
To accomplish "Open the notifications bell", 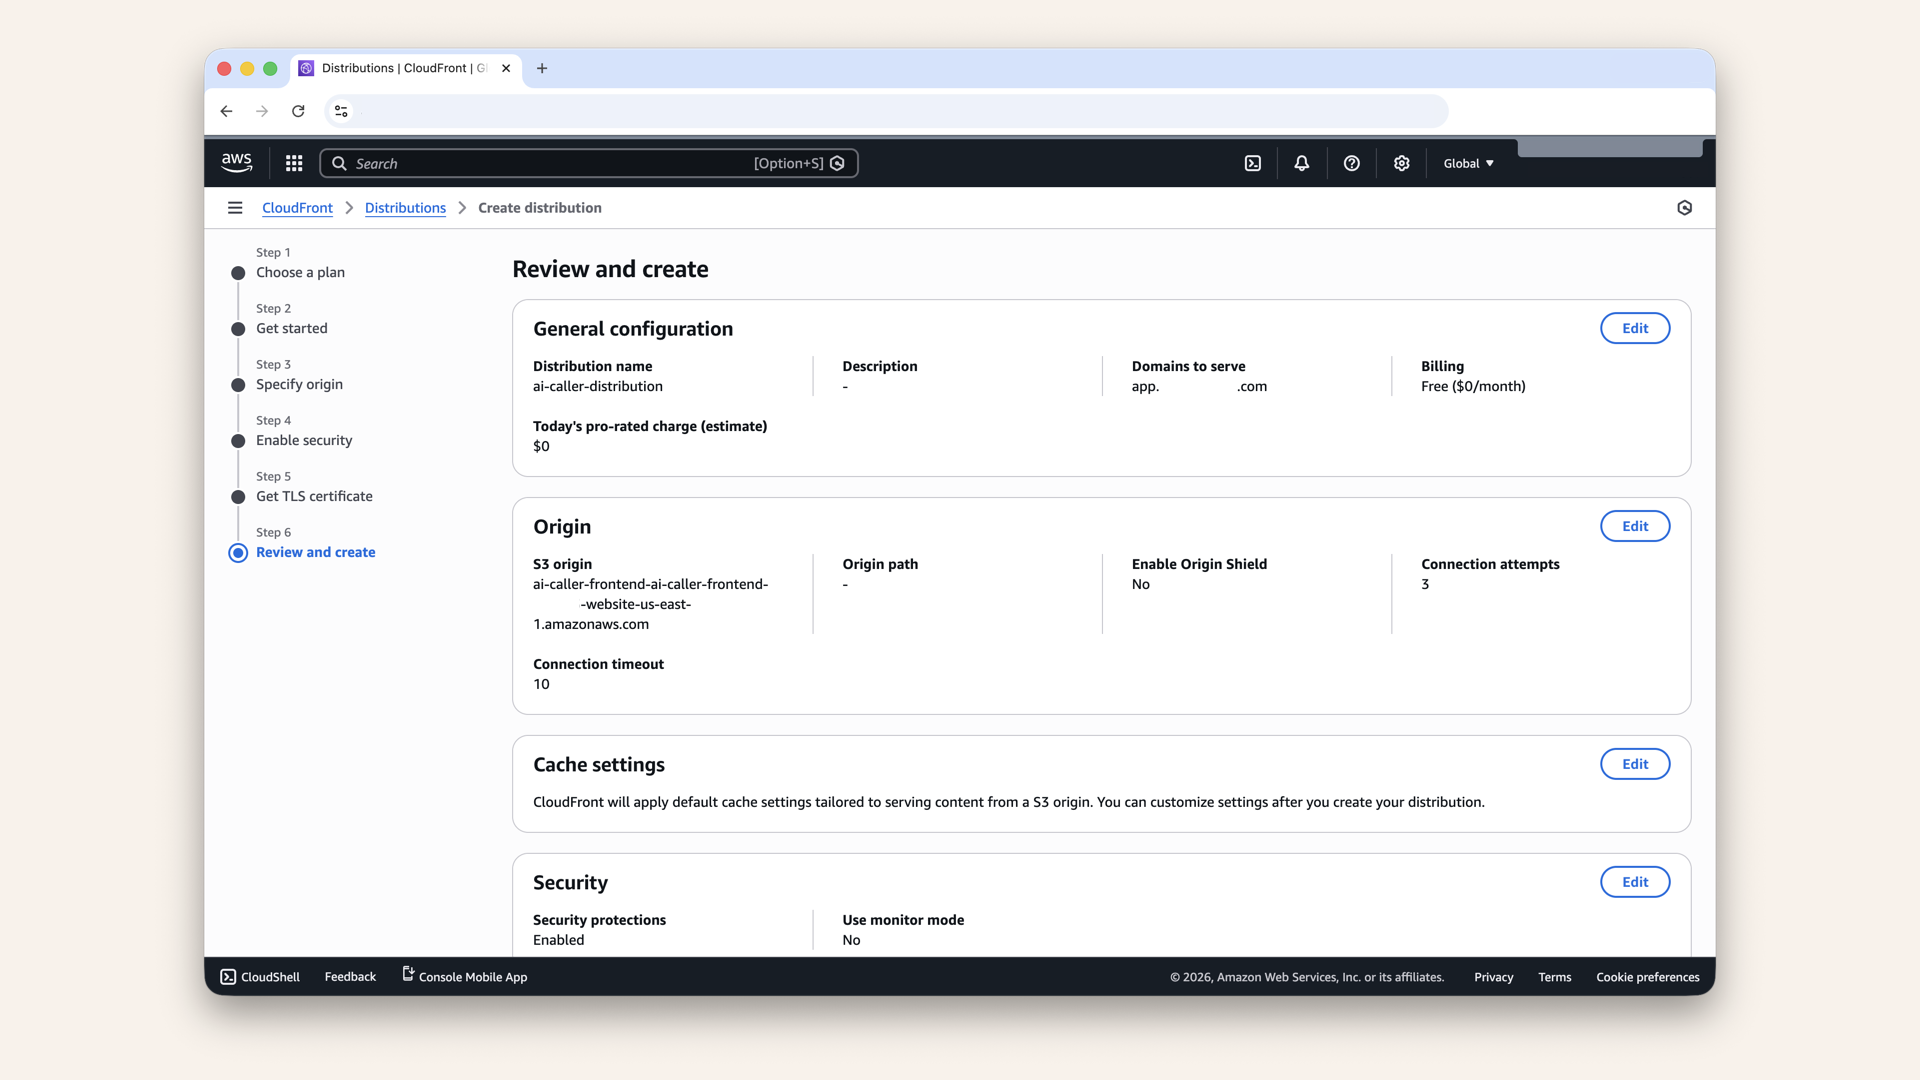I will tap(1301, 163).
